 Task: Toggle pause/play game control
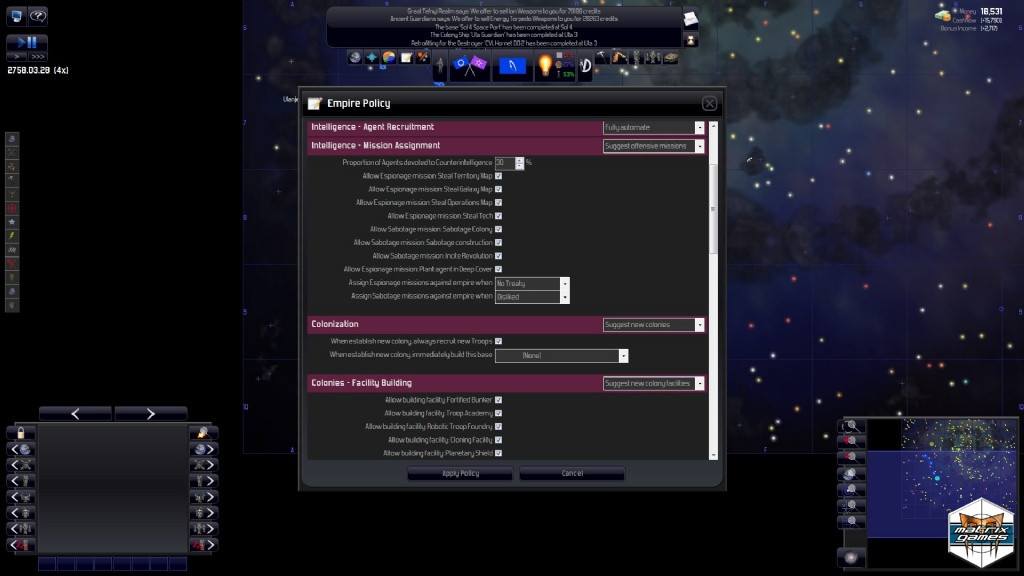(27, 43)
